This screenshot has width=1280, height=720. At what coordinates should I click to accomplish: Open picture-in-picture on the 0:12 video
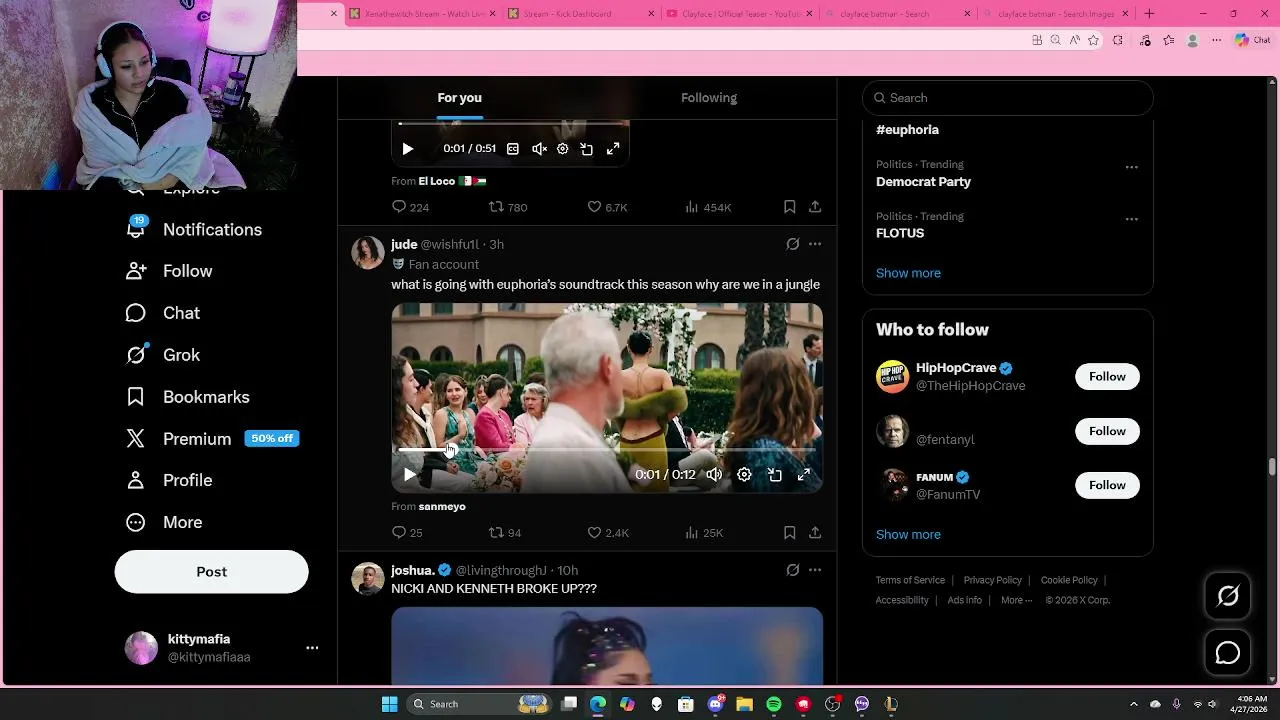pyautogui.click(x=774, y=475)
